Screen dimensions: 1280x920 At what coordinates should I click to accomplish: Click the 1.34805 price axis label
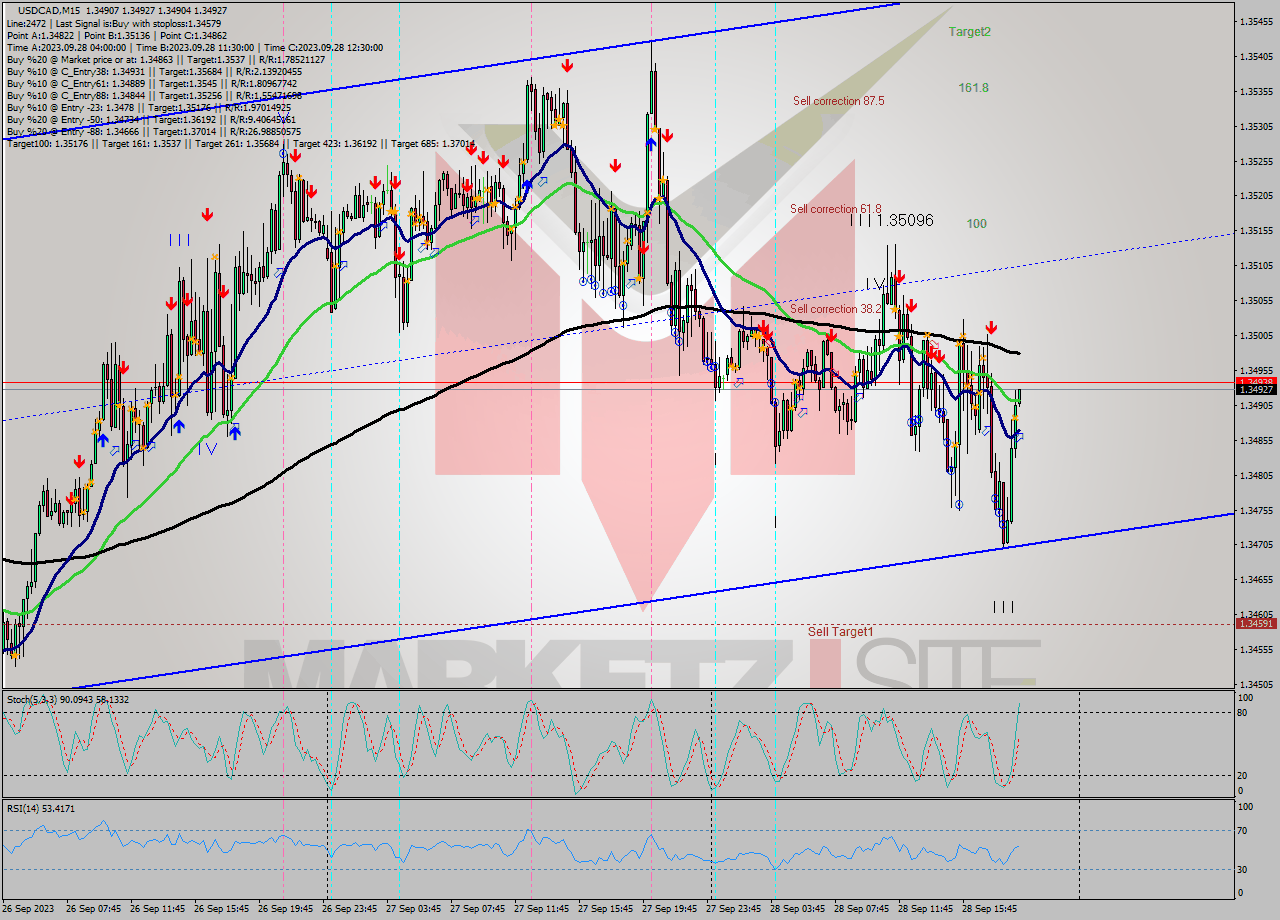pos(1256,475)
